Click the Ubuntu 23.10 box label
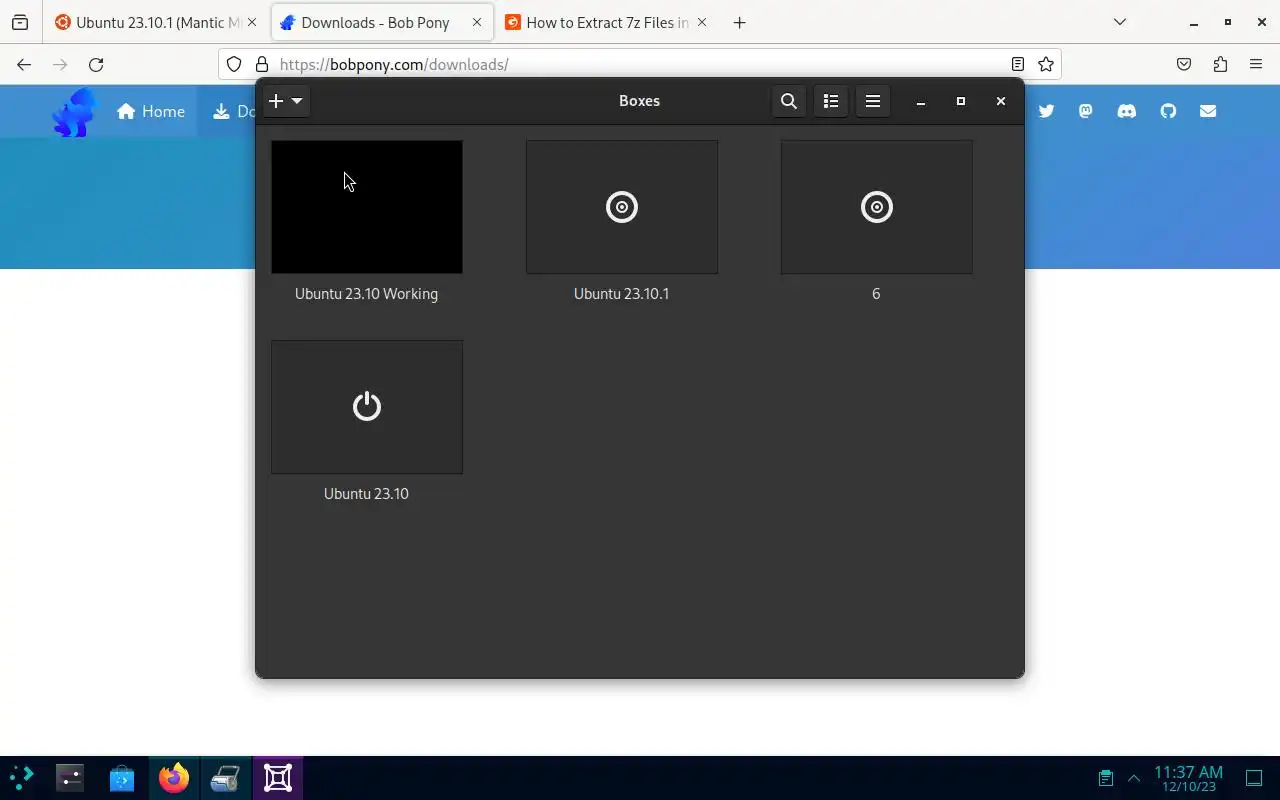 [367, 494]
